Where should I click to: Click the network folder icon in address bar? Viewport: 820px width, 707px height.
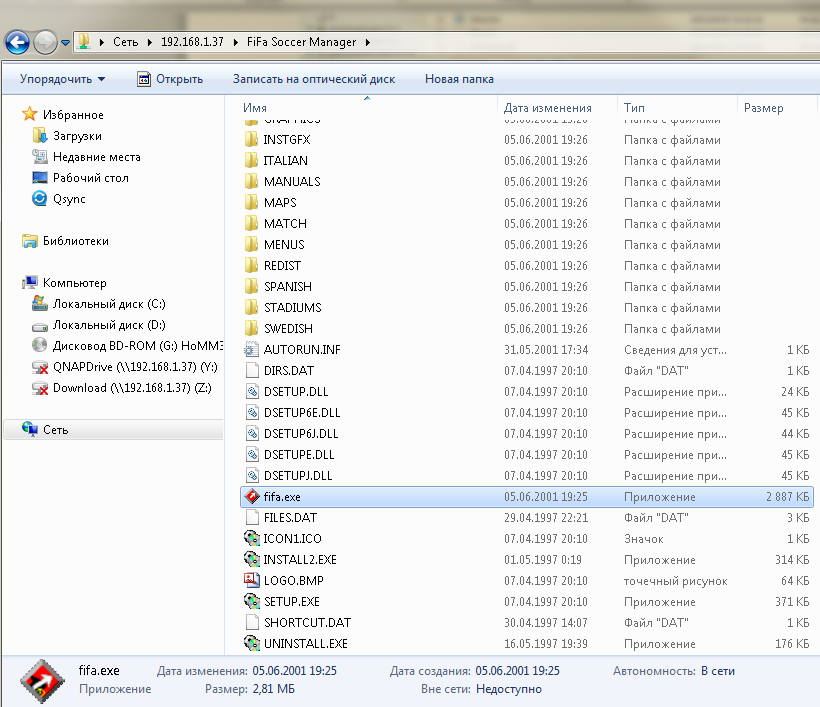coord(84,41)
